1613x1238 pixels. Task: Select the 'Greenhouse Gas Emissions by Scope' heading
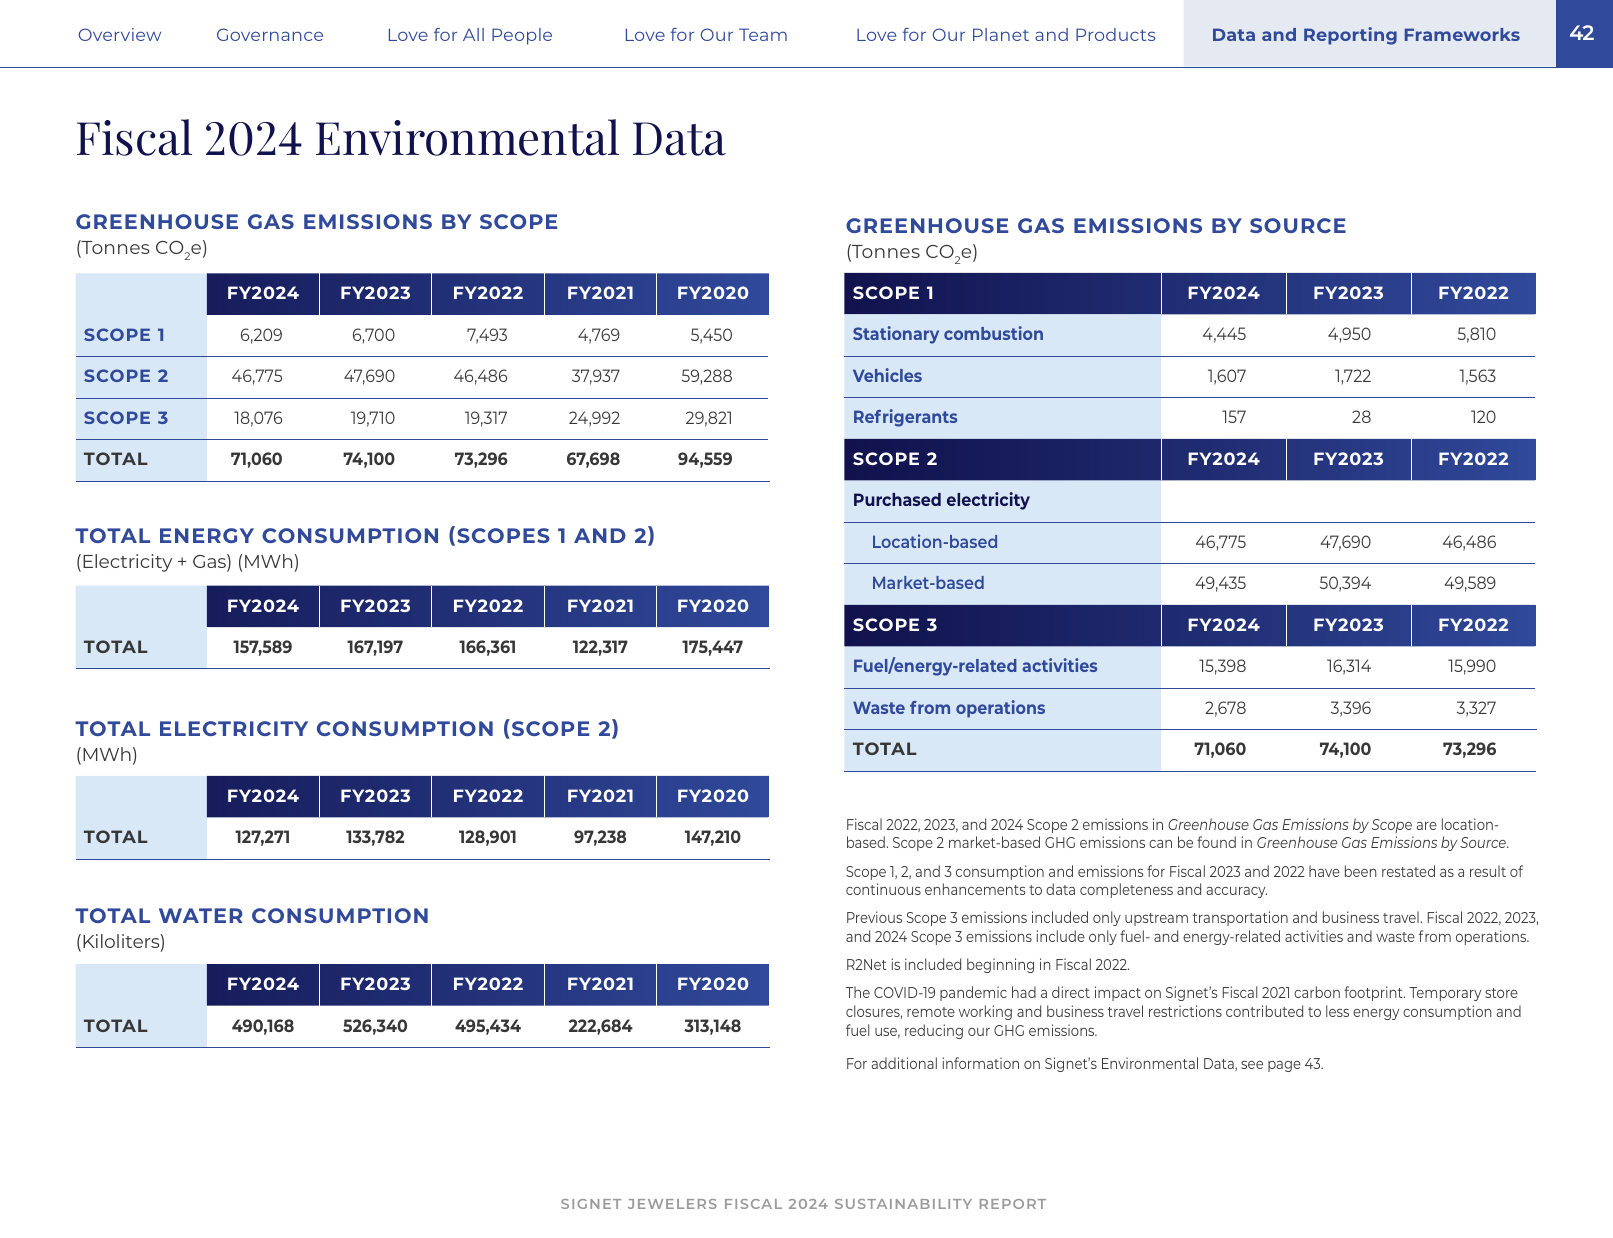[317, 222]
